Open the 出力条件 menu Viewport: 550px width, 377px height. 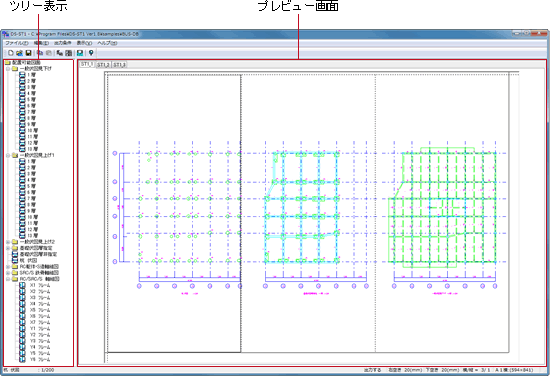(x=62, y=43)
